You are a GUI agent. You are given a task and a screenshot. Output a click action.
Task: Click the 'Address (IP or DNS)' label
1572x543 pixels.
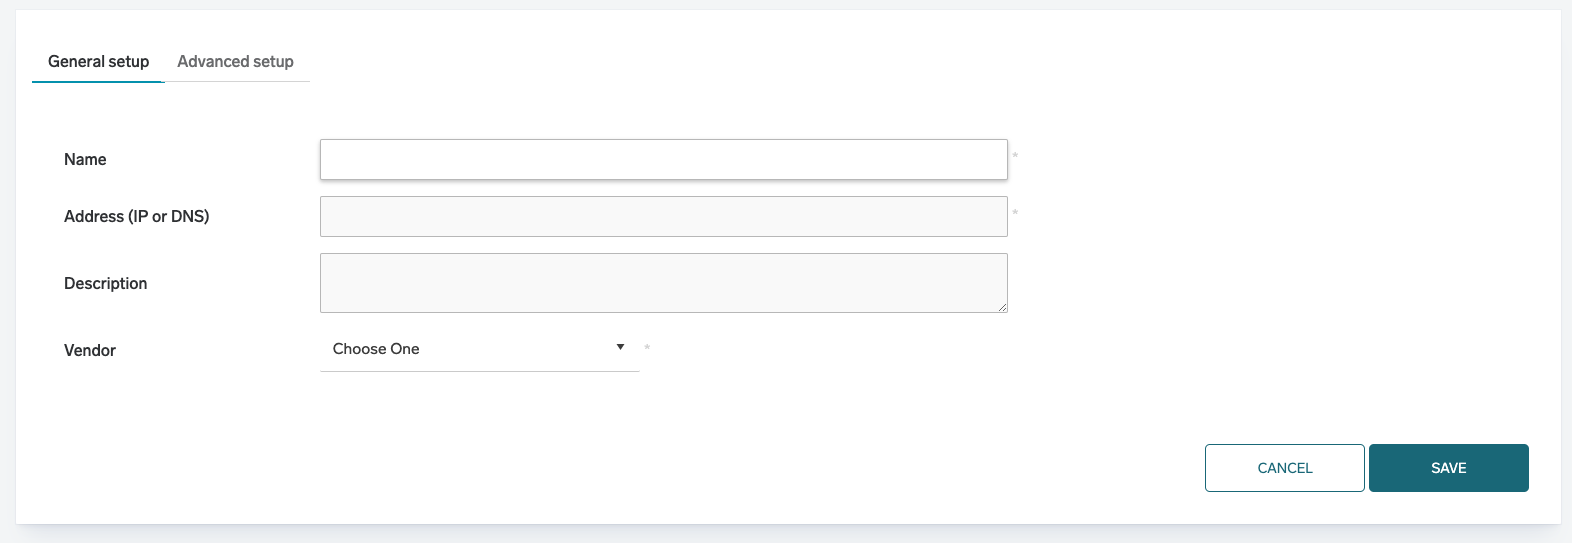point(136,217)
